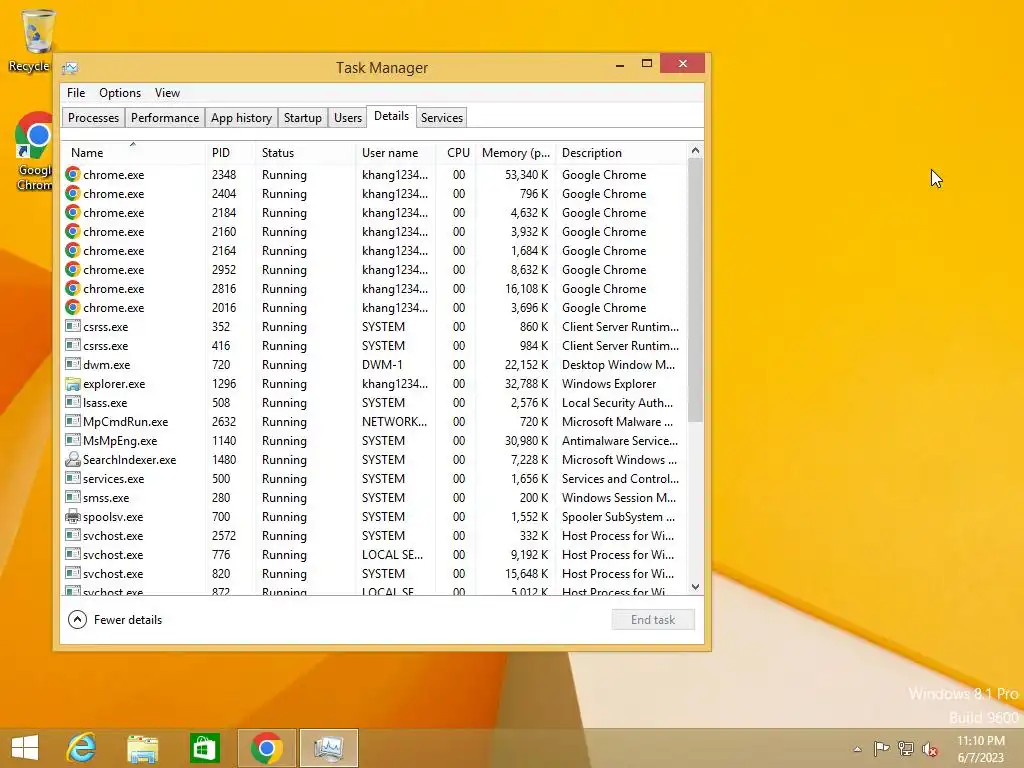The width and height of the screenshot is (1024, 768).
Task: Click the chrome.exe icon for PID 2404
Action: (x=72, y=193)
